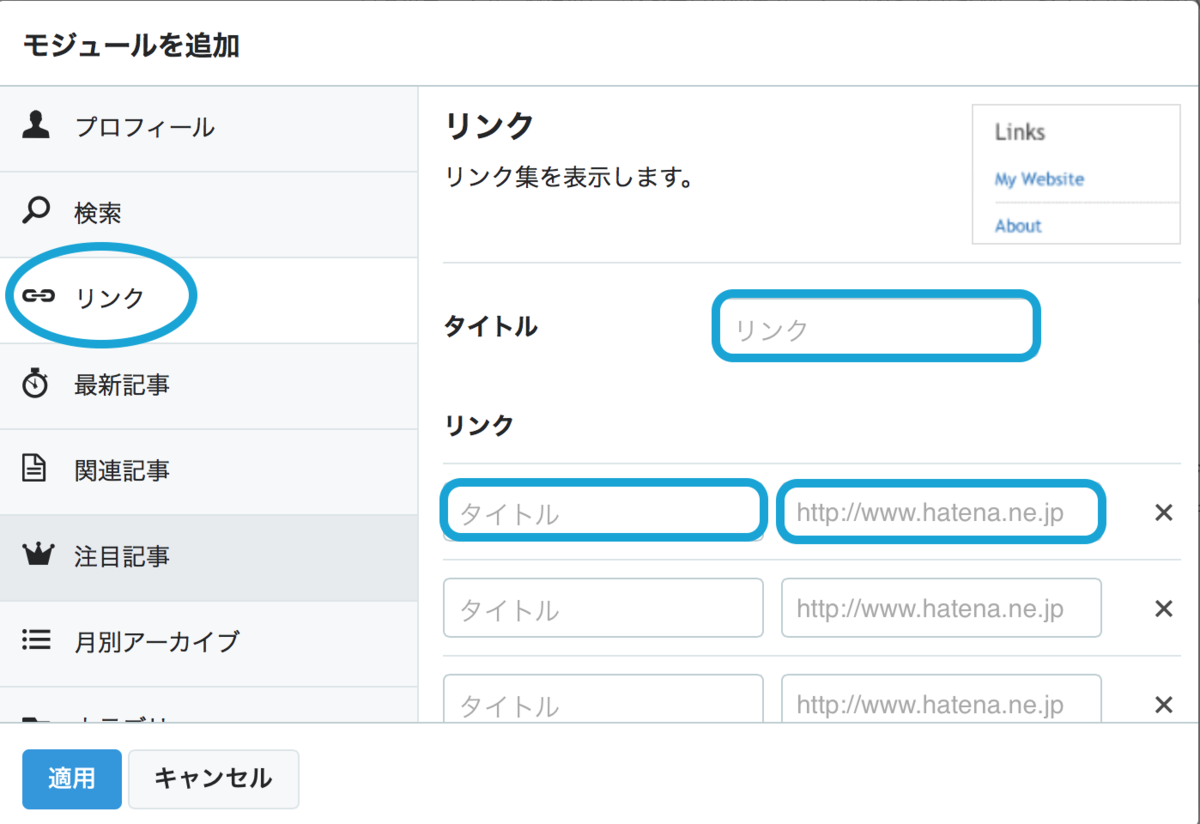Click the crown icon for 注目記事

(37, 554)
